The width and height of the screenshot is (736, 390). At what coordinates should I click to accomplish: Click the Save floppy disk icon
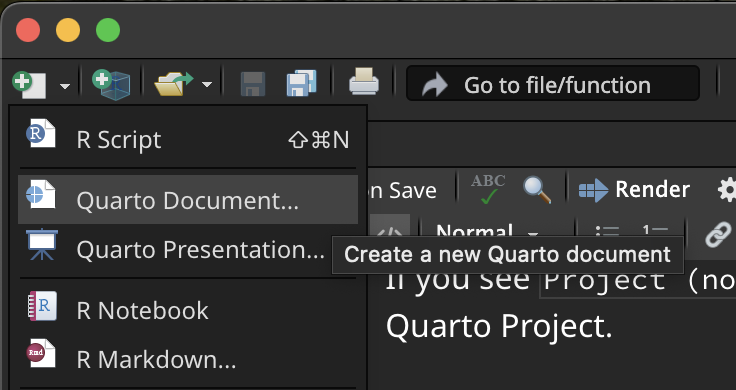(x=253, y=84)
